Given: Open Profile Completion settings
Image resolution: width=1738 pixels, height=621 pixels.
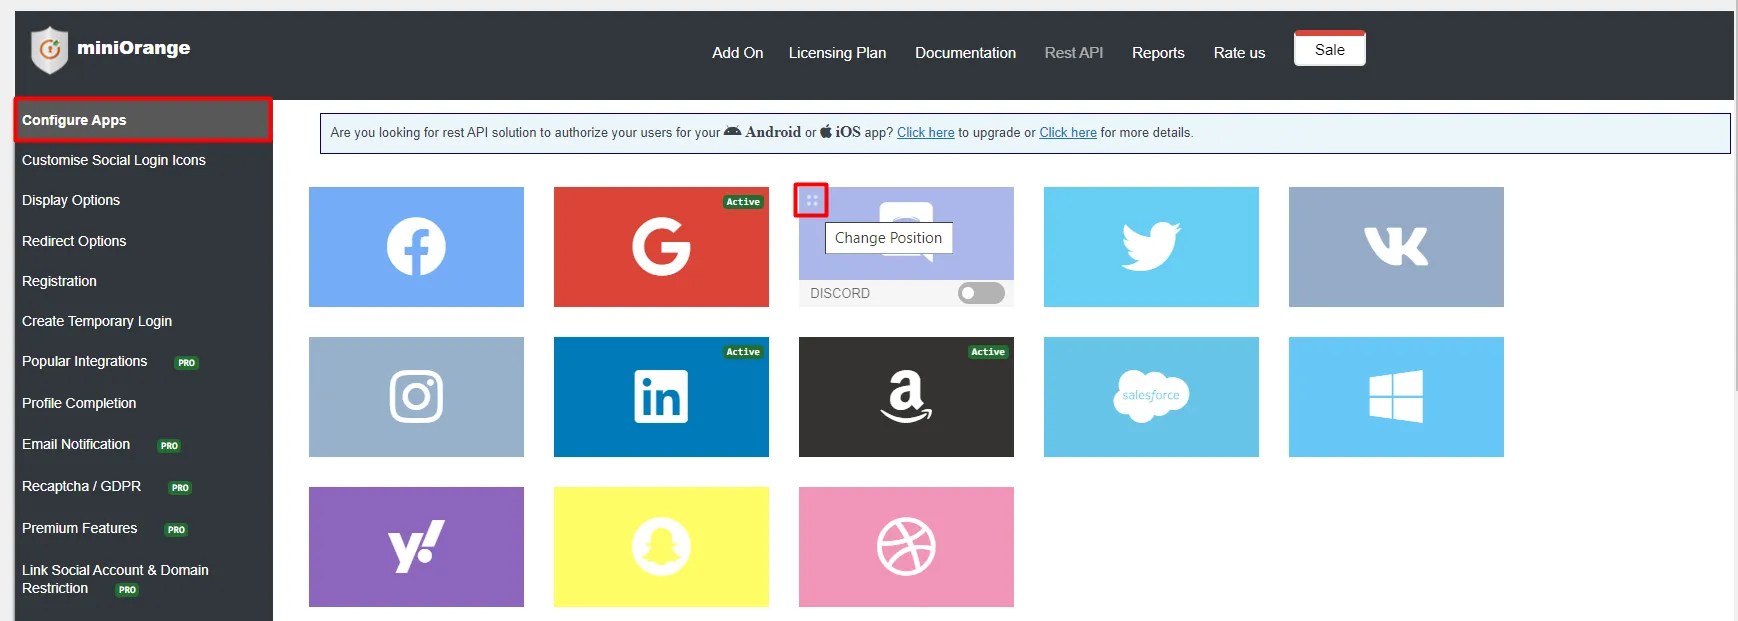Looking at the screenshot, I should coord(79,403).
